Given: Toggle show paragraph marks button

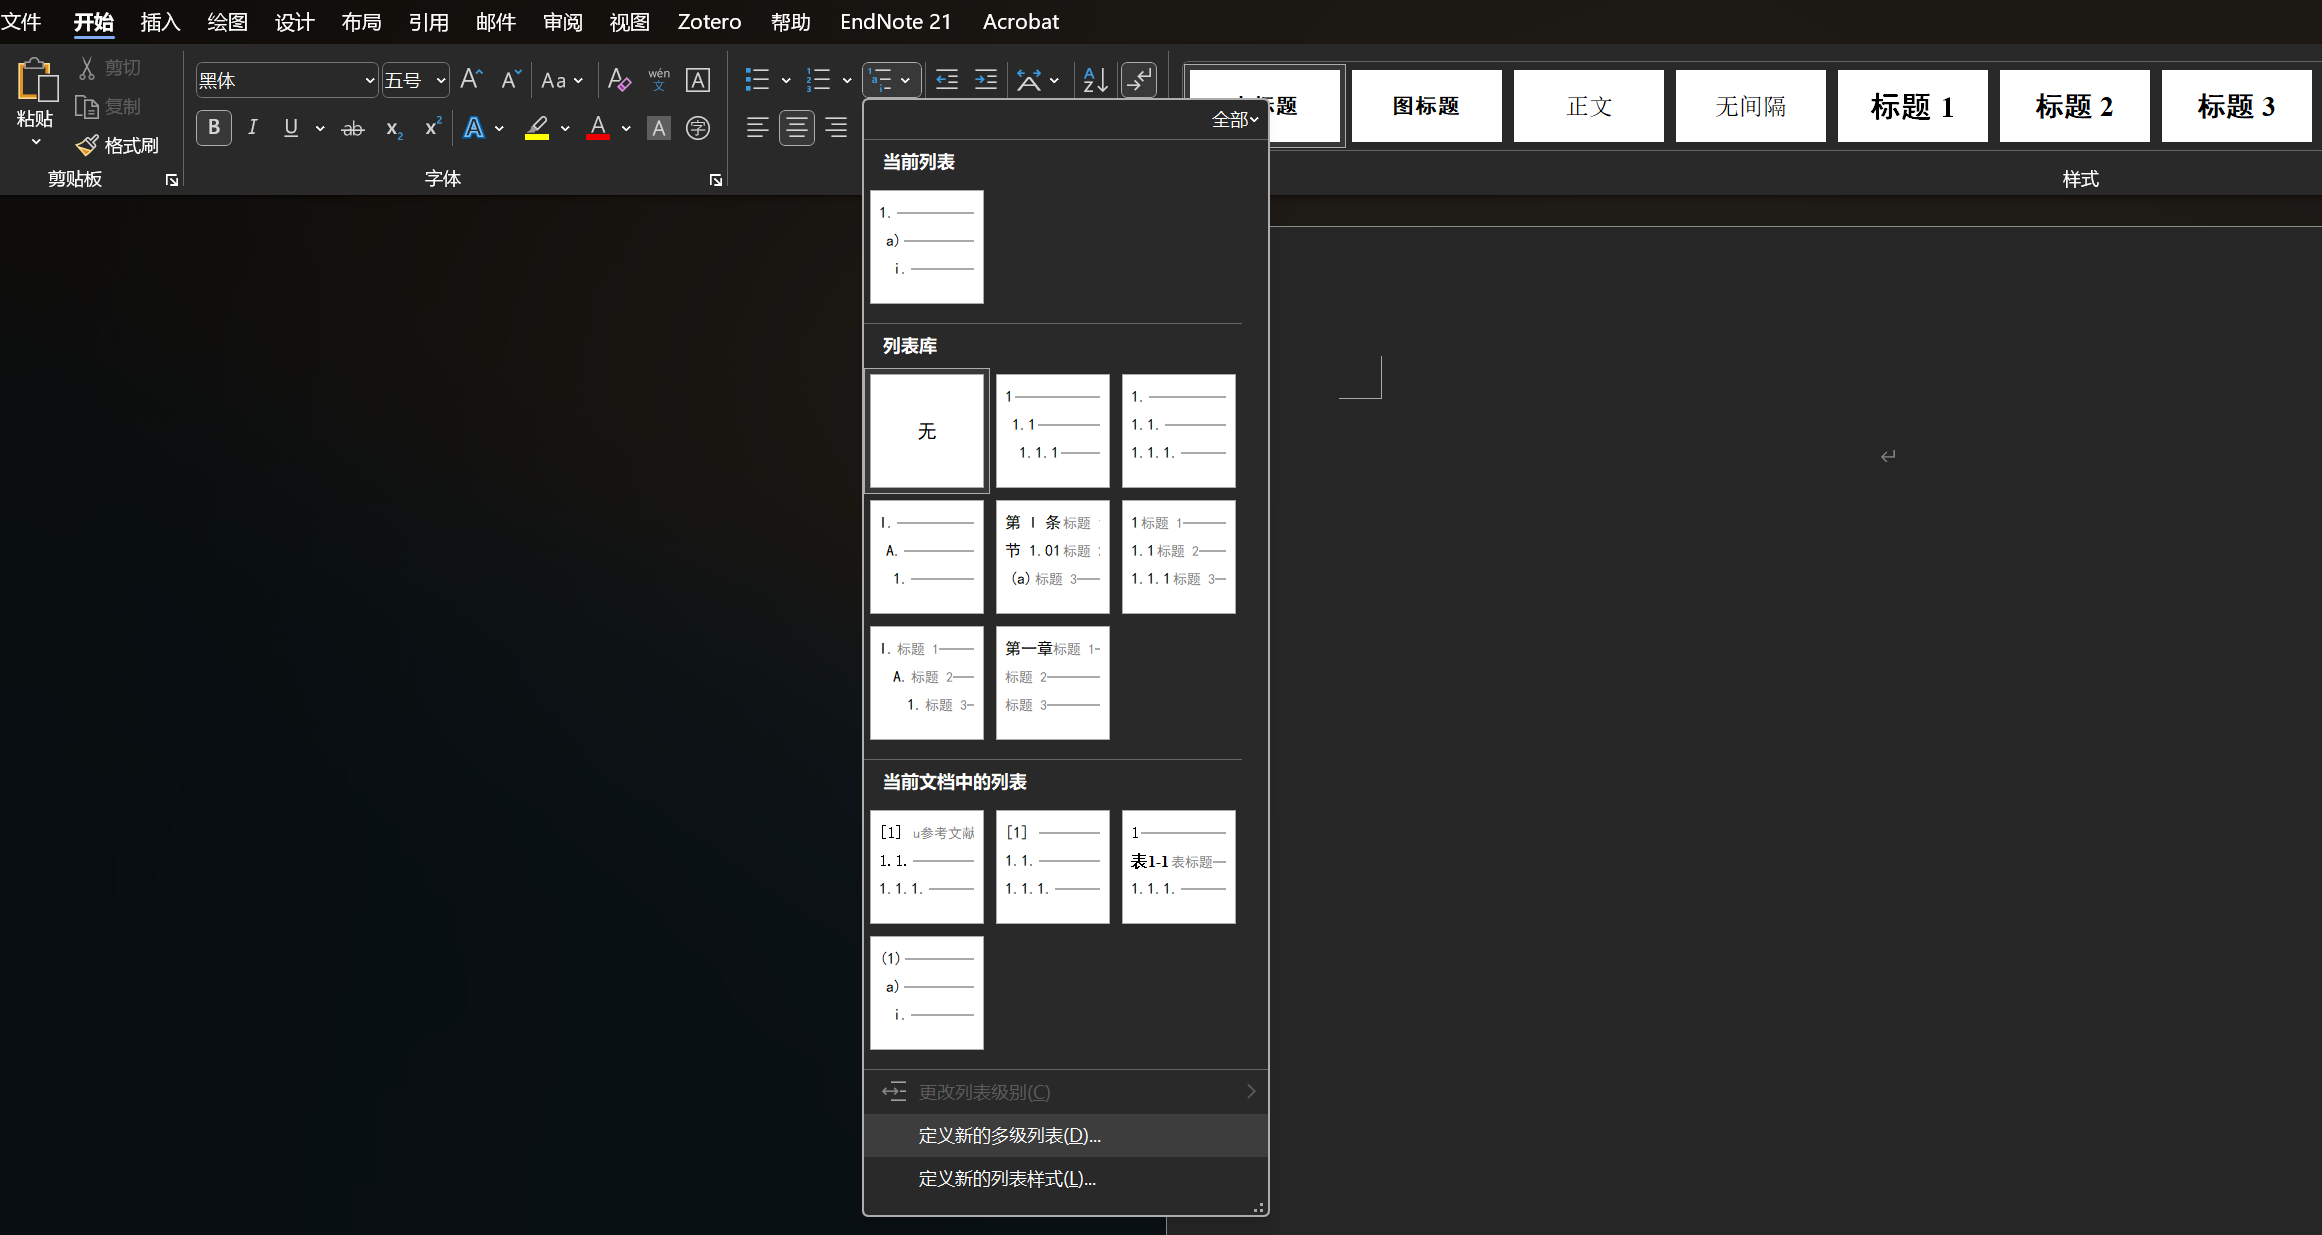Looking at the screenshot, I should point(1139,80).
